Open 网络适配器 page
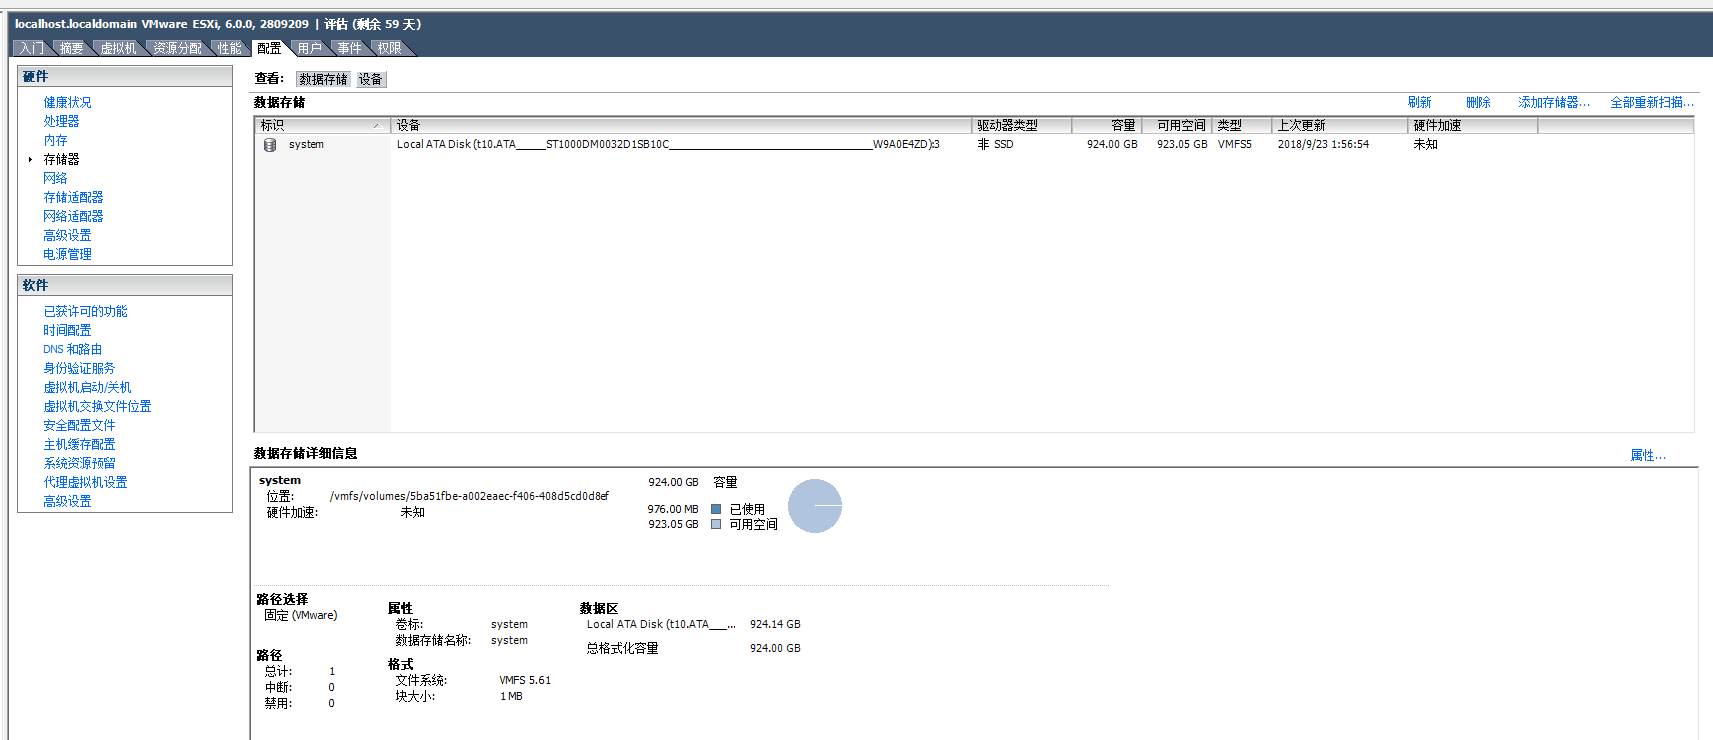1713x740 pixels. 73,216
